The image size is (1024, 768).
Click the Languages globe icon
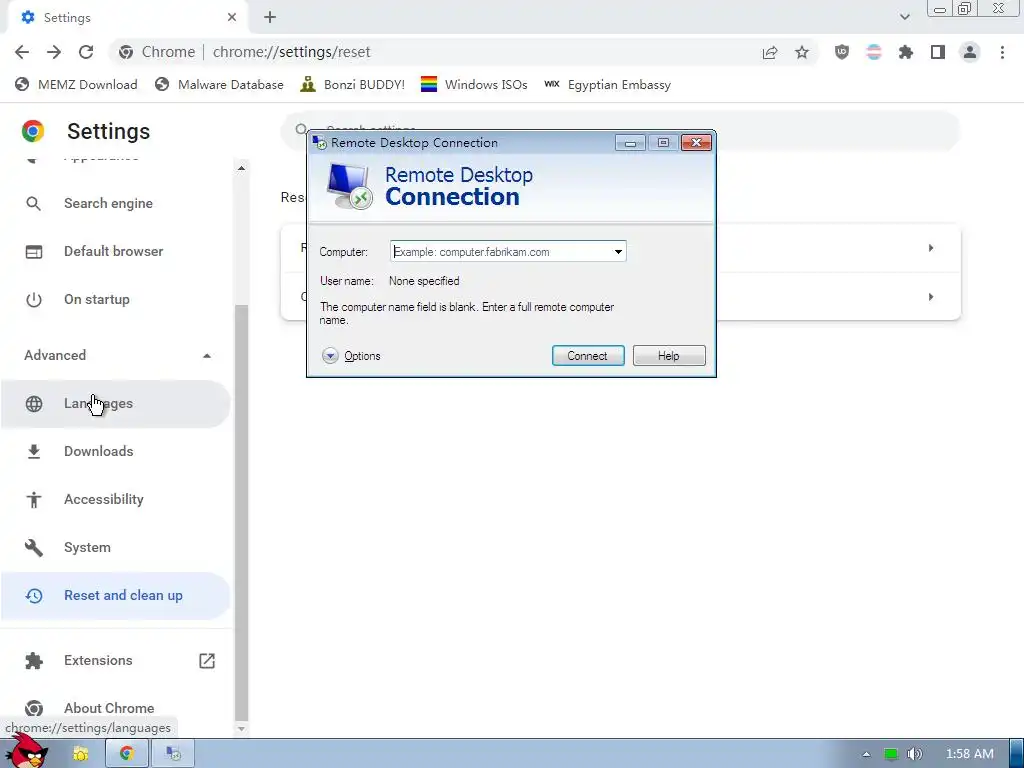(34, 404)
